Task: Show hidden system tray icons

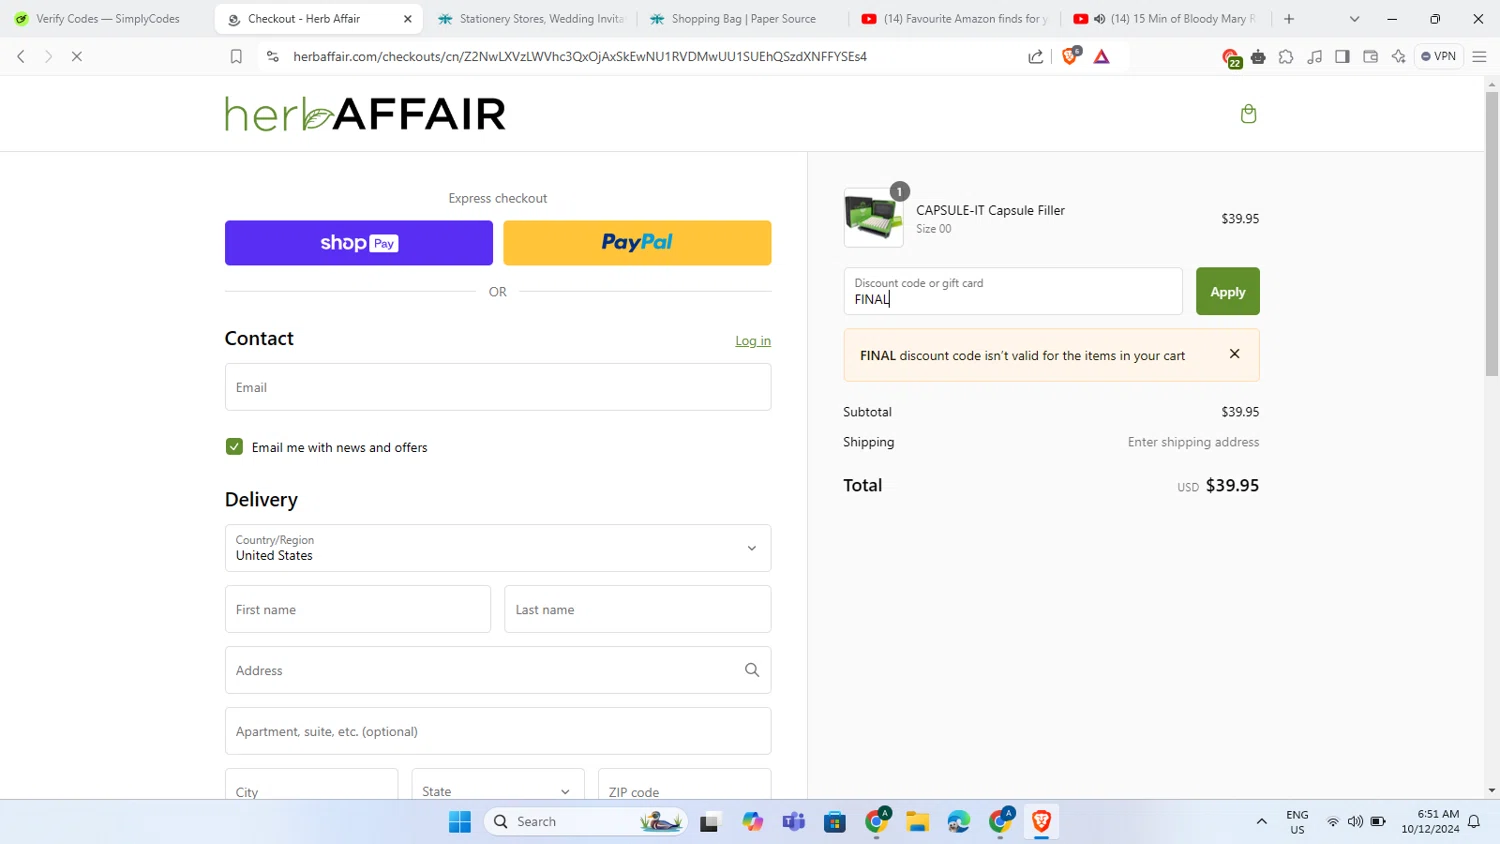Action: (x=1261, y=822)
